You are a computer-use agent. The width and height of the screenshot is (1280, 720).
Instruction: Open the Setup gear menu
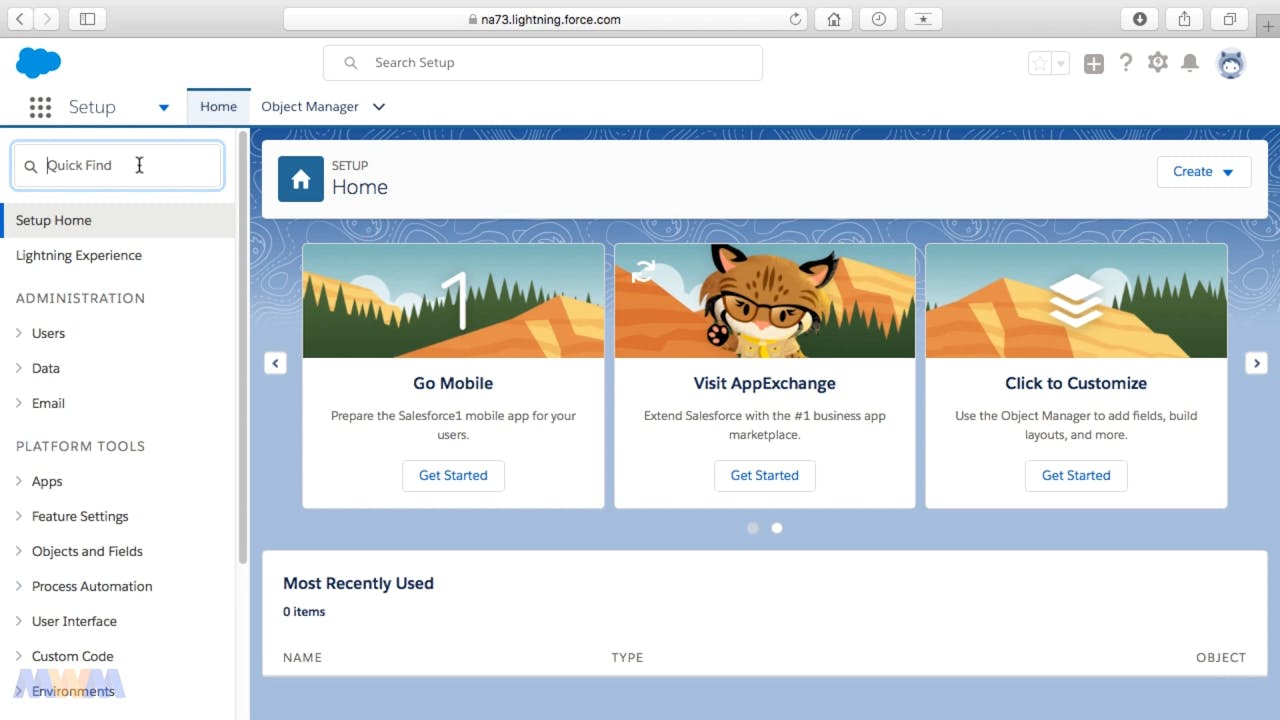tap(1158, 63)
